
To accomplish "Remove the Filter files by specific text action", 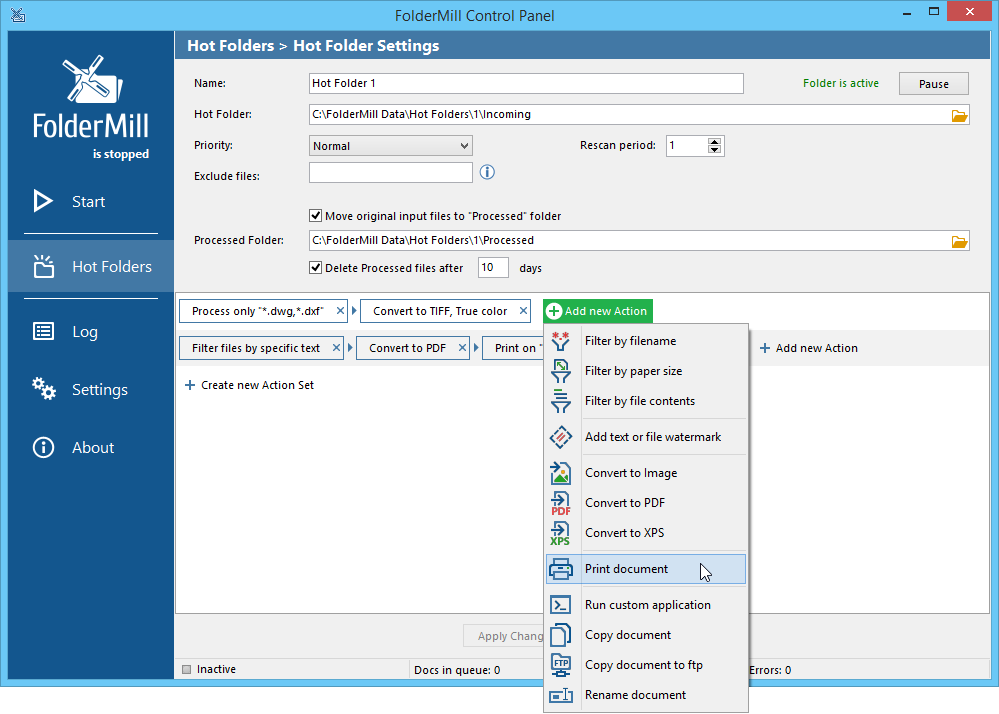I will point(336,348).
